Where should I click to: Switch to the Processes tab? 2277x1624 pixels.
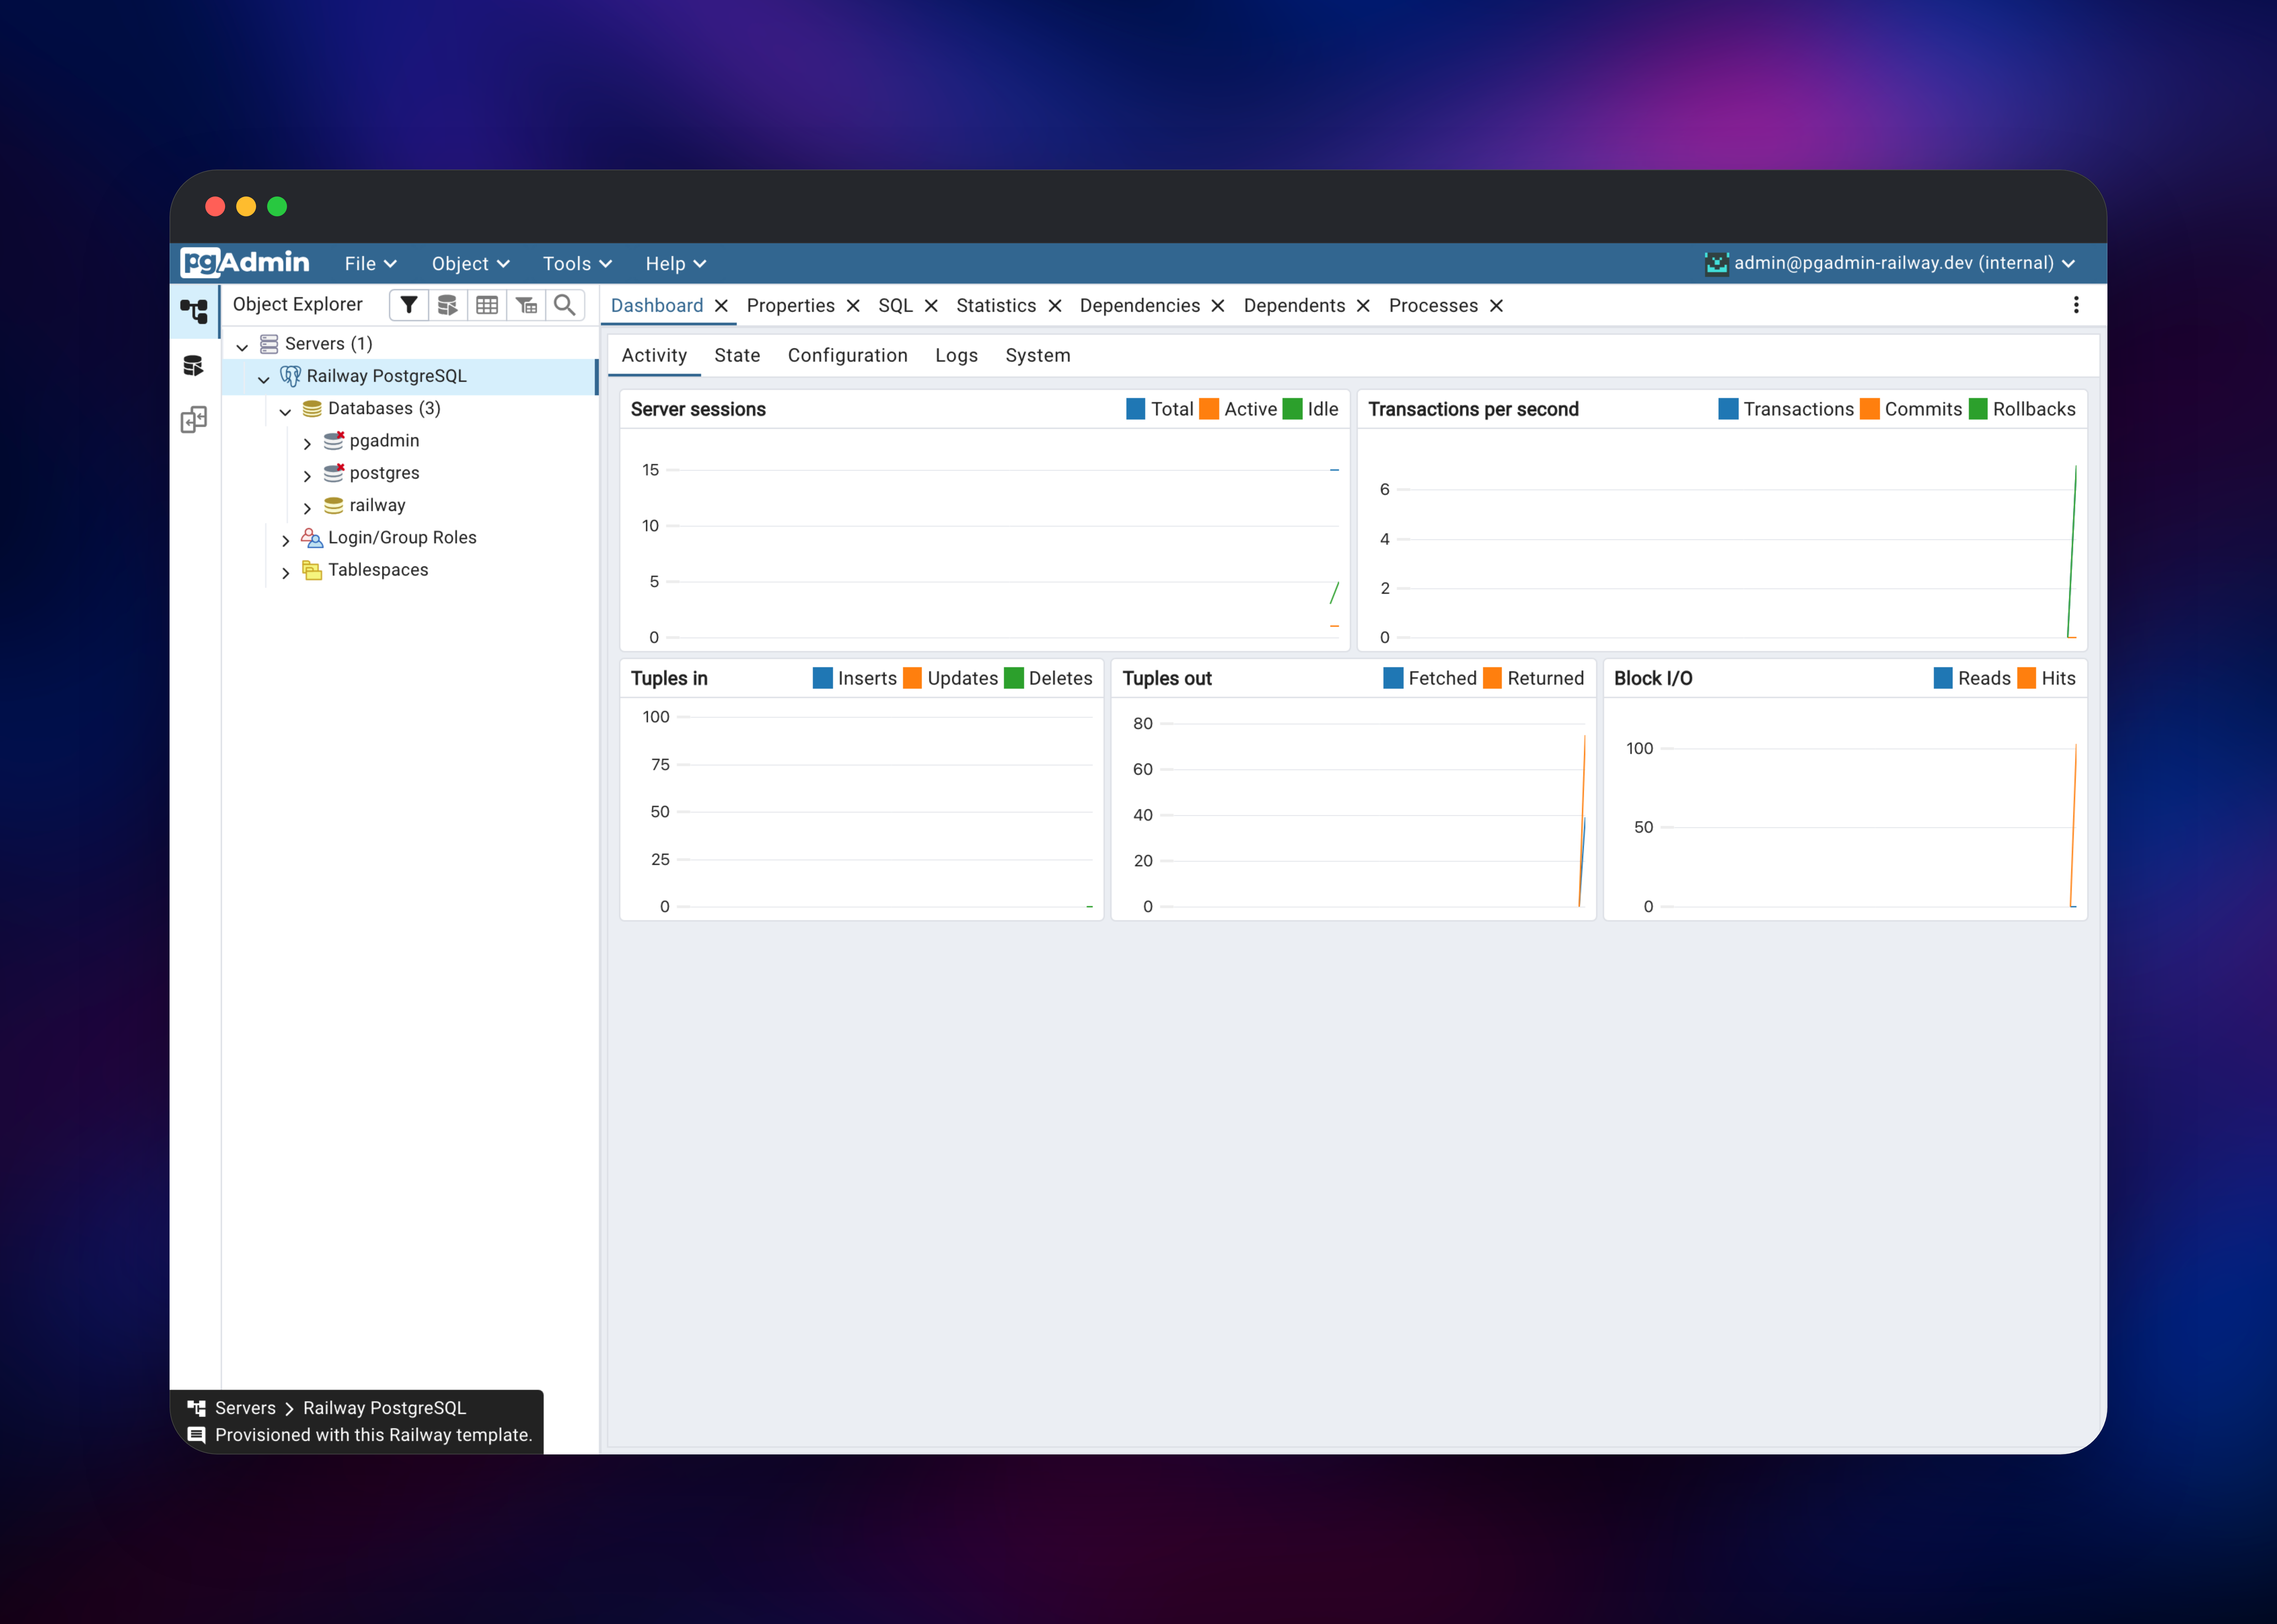(x=1433, y=306)
